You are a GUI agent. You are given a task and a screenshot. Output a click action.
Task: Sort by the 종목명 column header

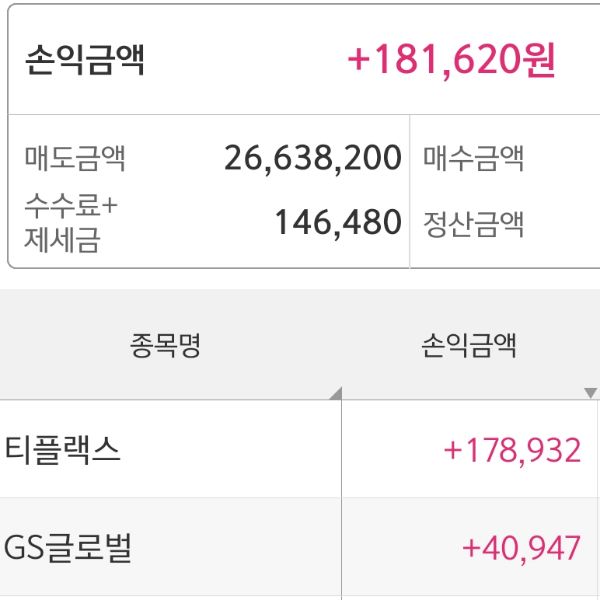[x=165, y=347]
